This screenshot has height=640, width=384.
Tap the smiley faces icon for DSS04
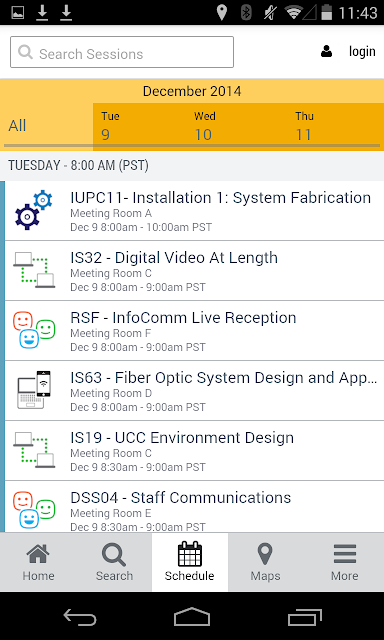(34, 510)
